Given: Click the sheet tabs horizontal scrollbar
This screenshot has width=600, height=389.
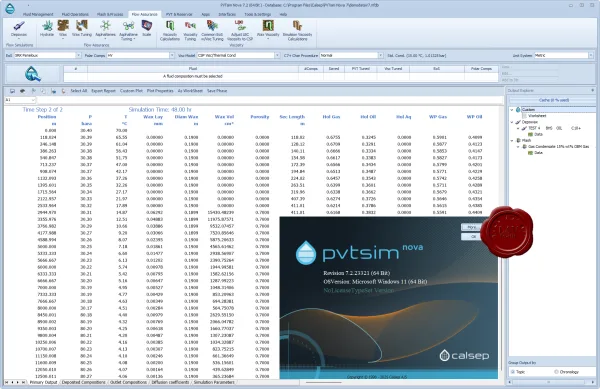Looking at the screenshot, I should coord(323,382).
